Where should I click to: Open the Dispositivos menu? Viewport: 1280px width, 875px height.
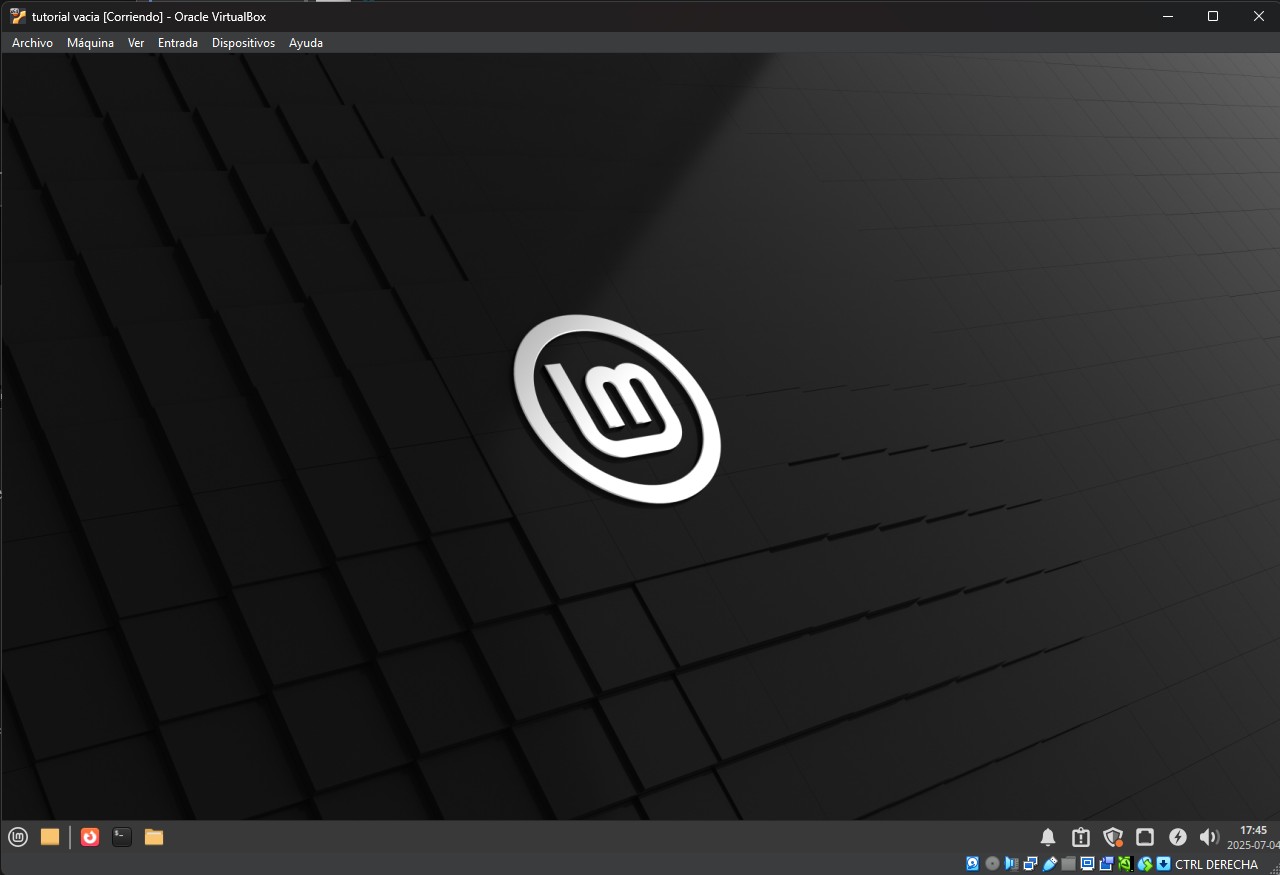click(243, 43)
